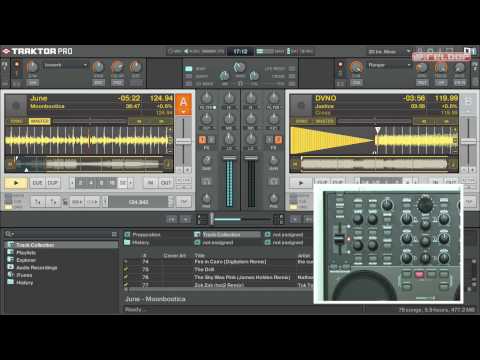Click the 124.940 BPM field on Deck A

click(x=138, y=202)
